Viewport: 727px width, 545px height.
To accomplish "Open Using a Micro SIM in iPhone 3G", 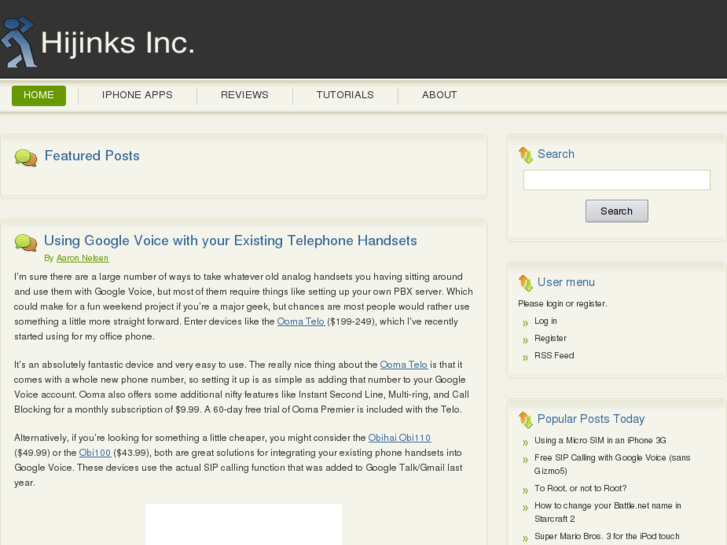I will point(600,440).
